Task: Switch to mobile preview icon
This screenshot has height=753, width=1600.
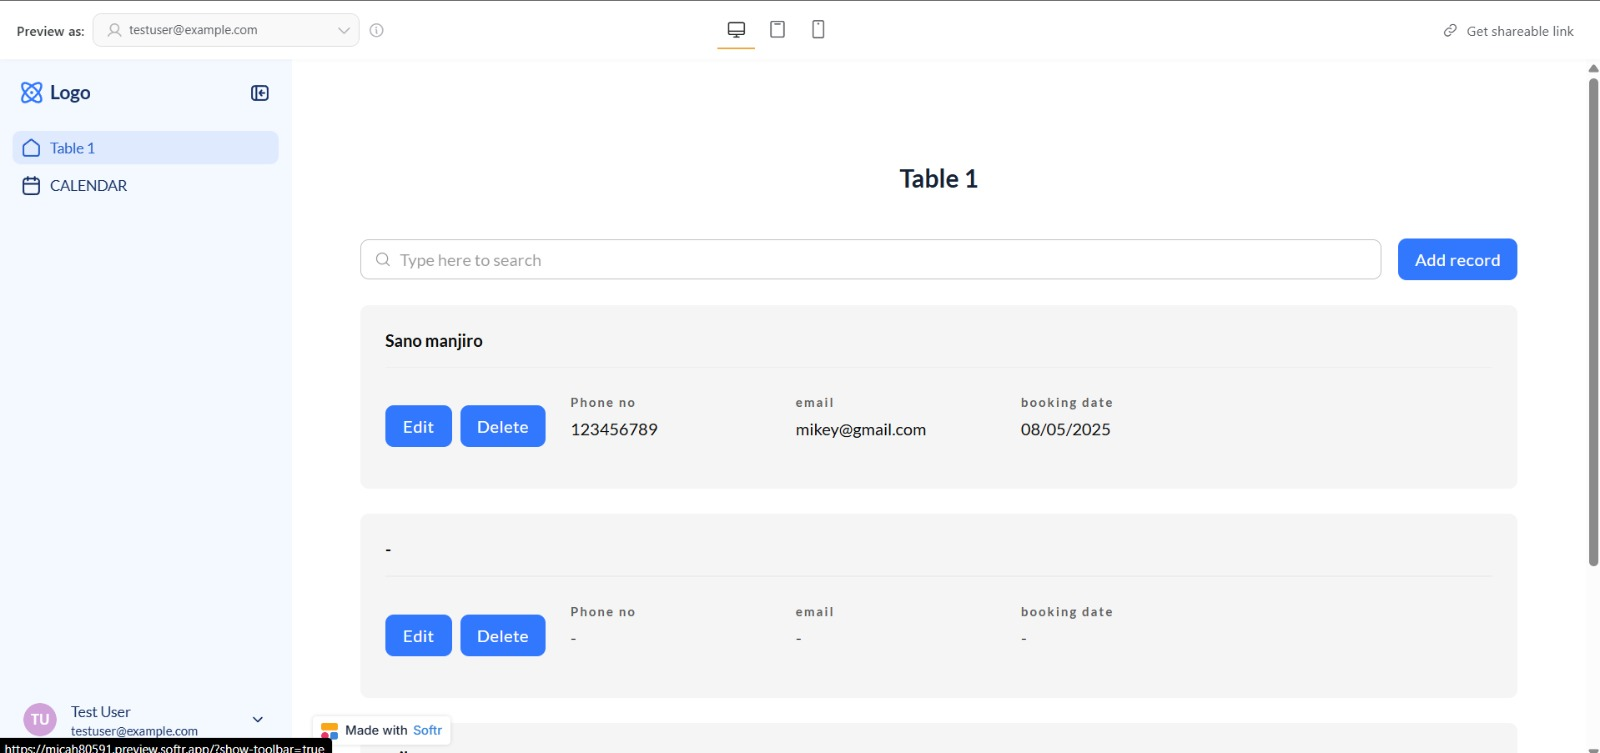Action: pyautogui.click(x=818, y=29)
